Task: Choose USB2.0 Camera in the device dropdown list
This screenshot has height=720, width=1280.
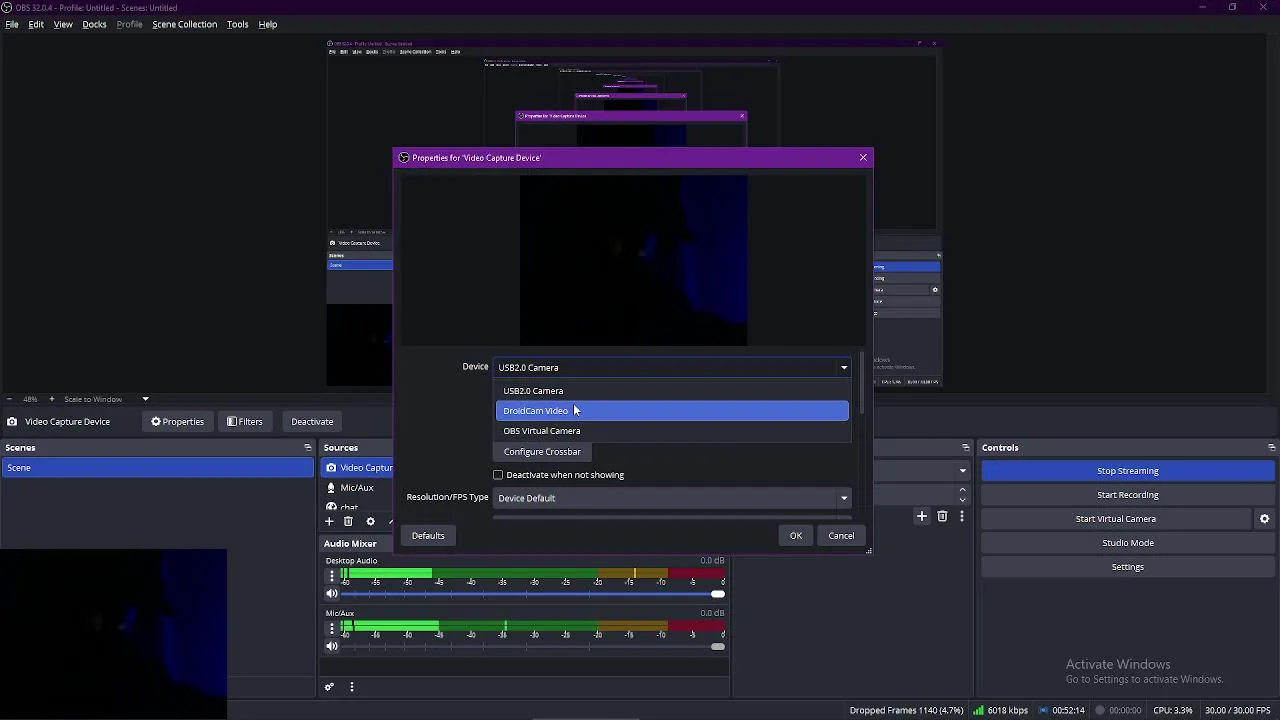Action: click(x=672, y=391)
